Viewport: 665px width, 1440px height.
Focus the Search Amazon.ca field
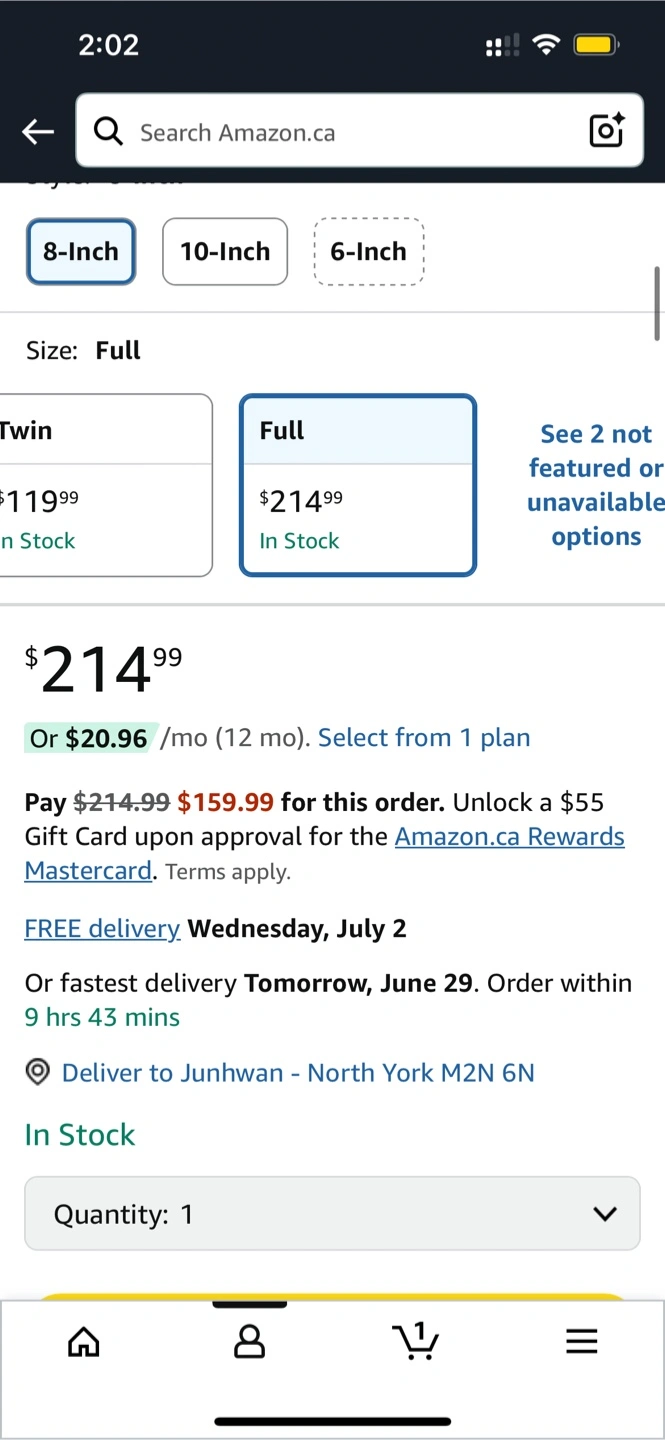tap(360, 131)
